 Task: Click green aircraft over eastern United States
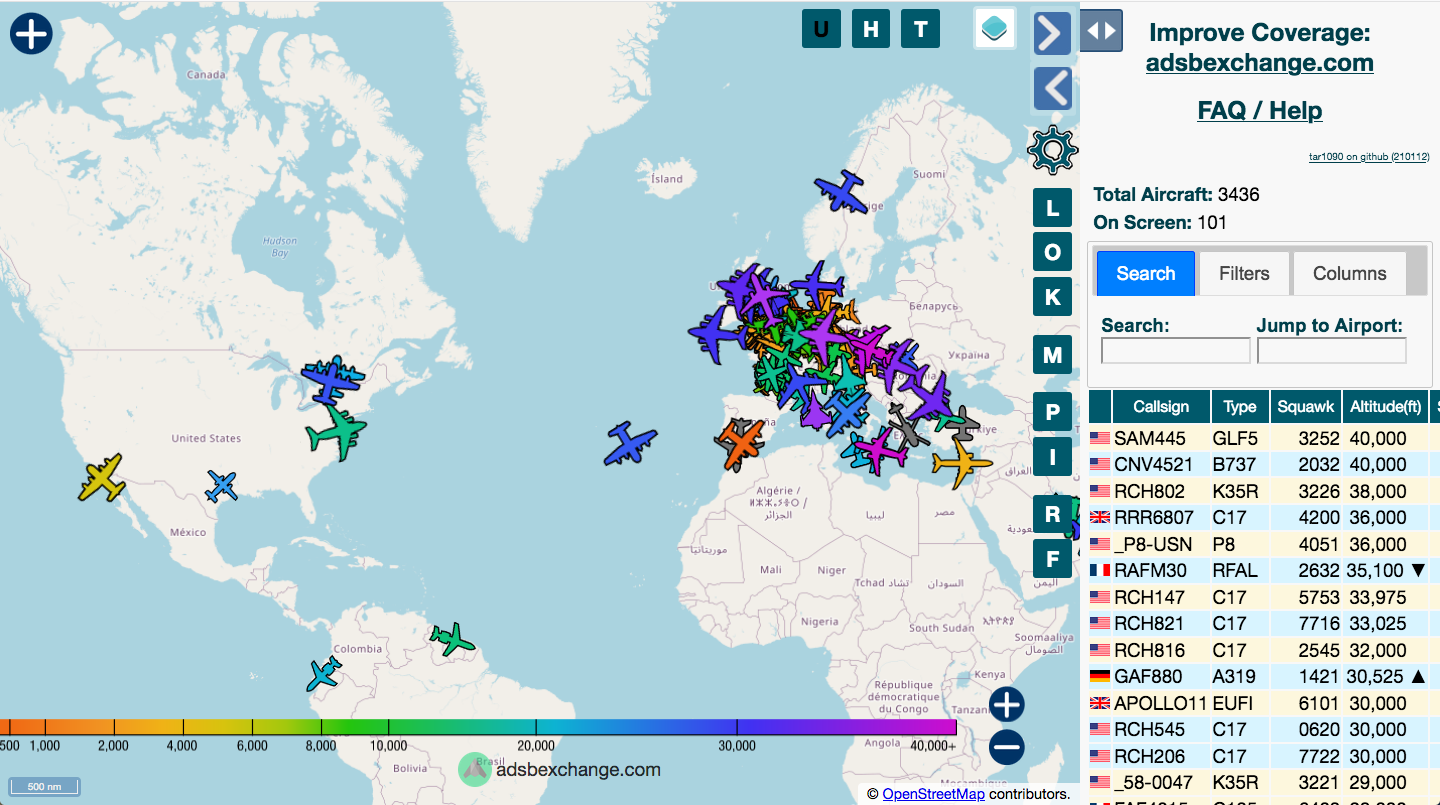(337, 433)
